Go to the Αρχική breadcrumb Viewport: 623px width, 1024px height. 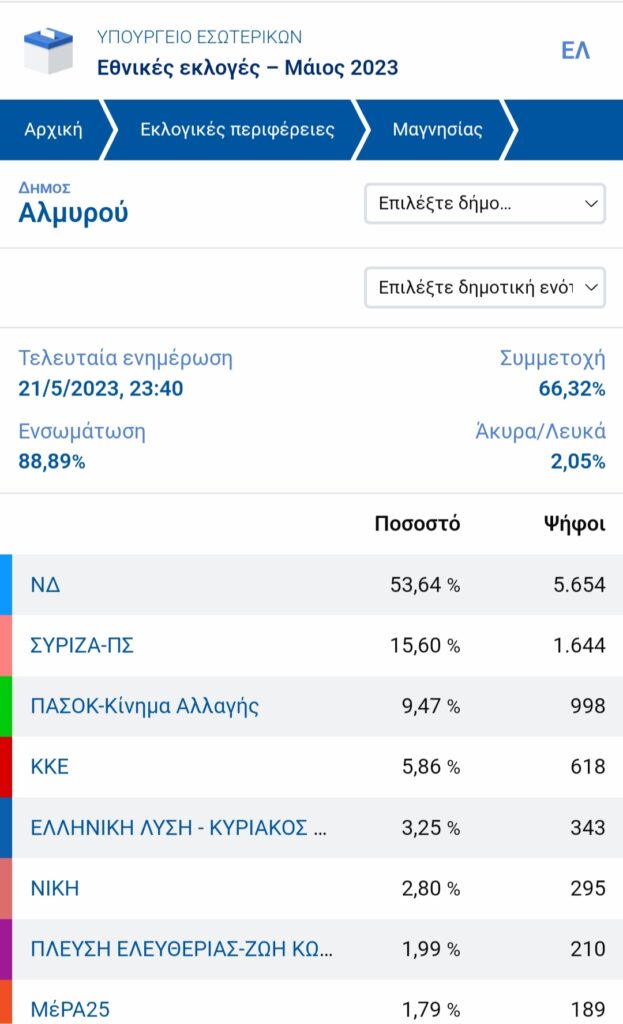(x=53, y=130)
